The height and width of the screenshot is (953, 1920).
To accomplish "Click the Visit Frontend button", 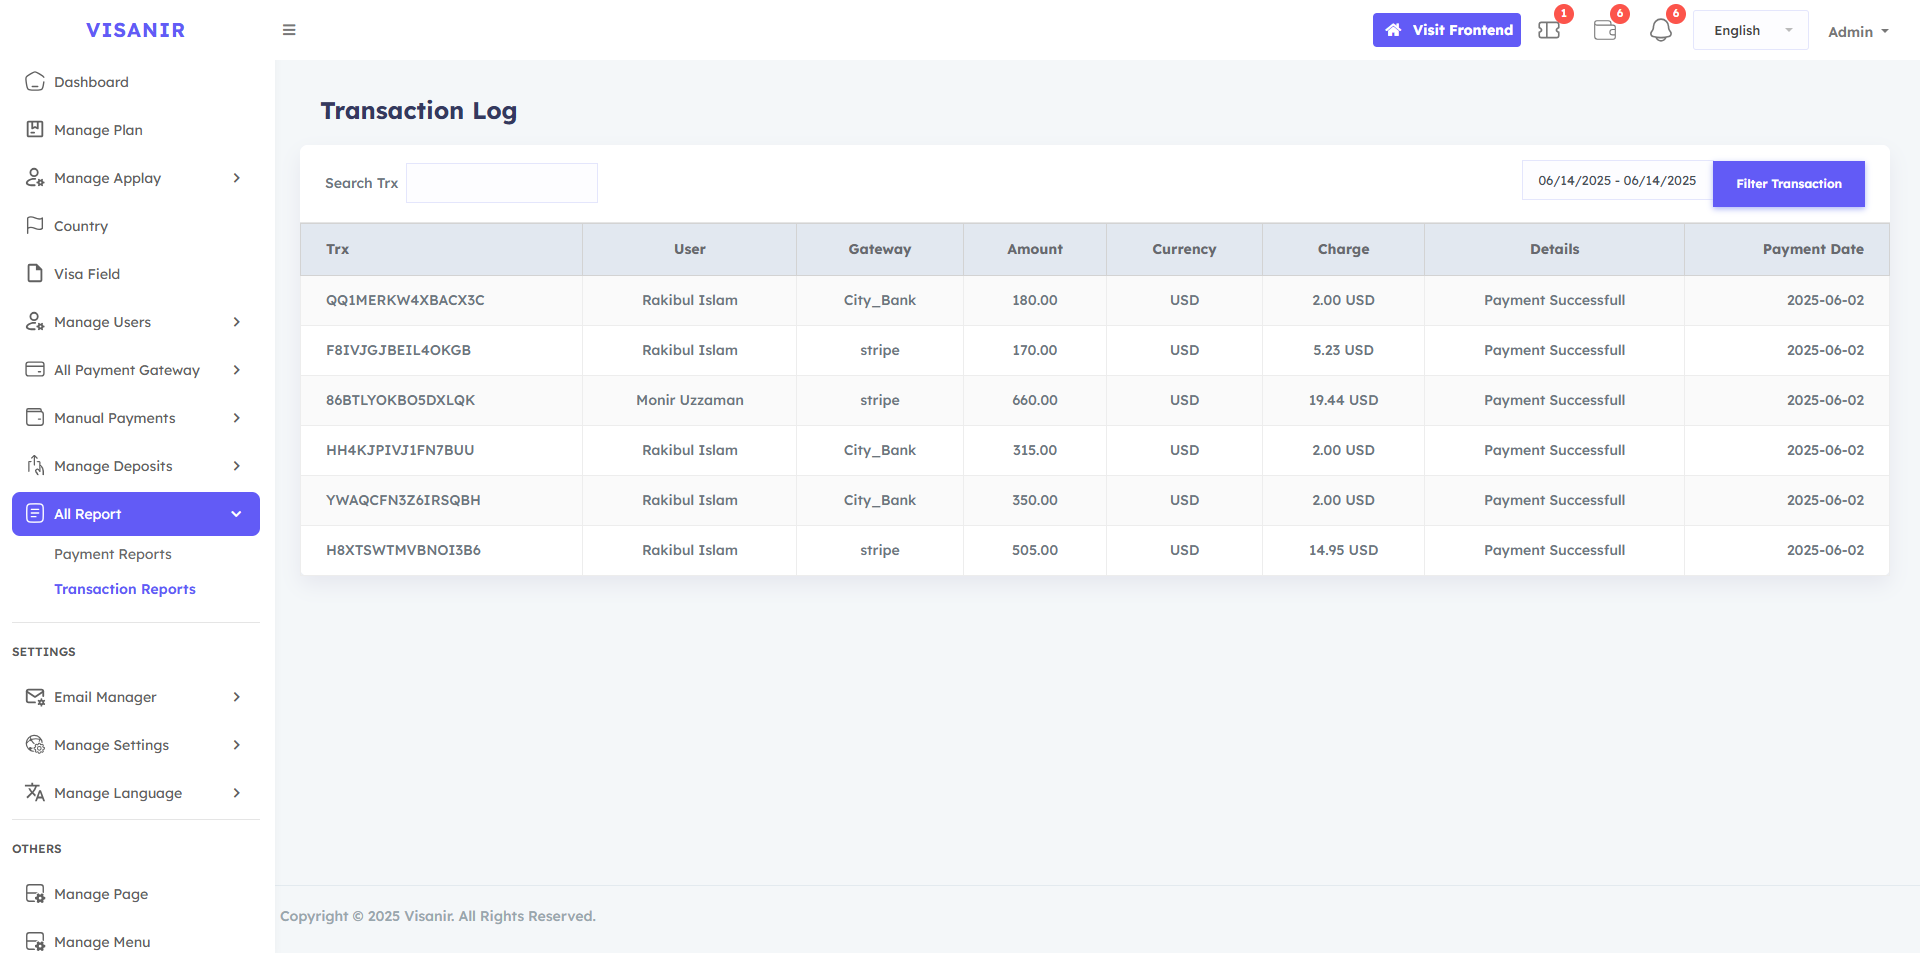I will point(1447,30).
